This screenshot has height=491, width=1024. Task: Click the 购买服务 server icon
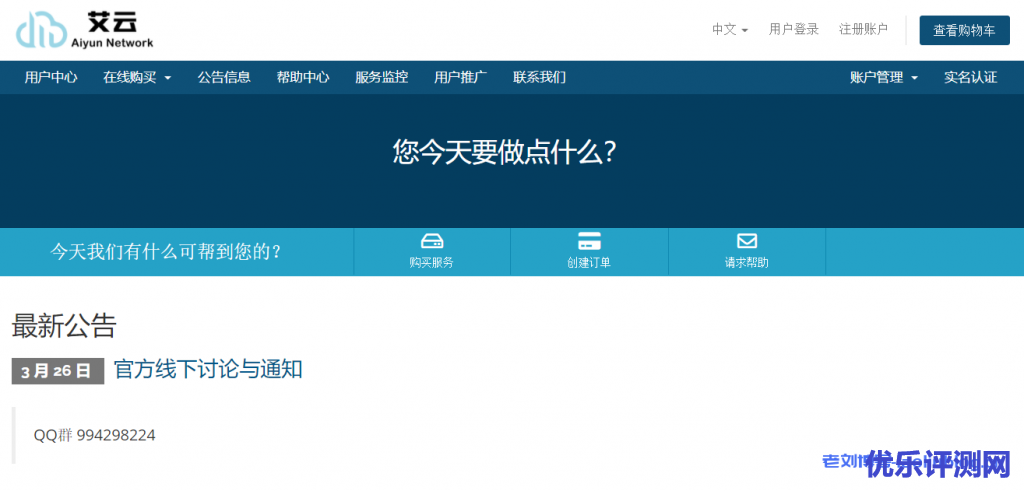pos(431,241)
